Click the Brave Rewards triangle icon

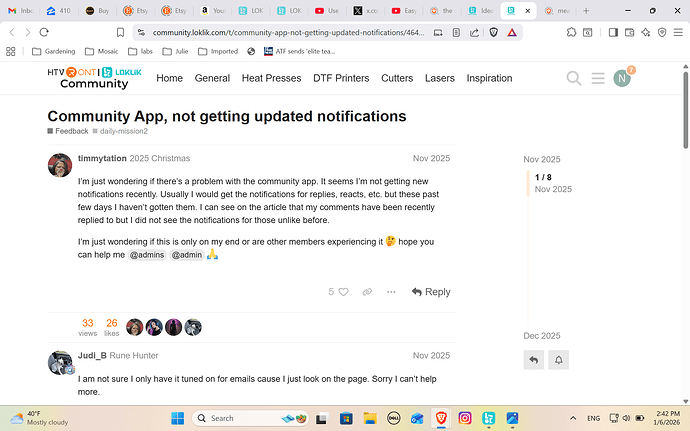pyautogui.click(x=512, y=32)
